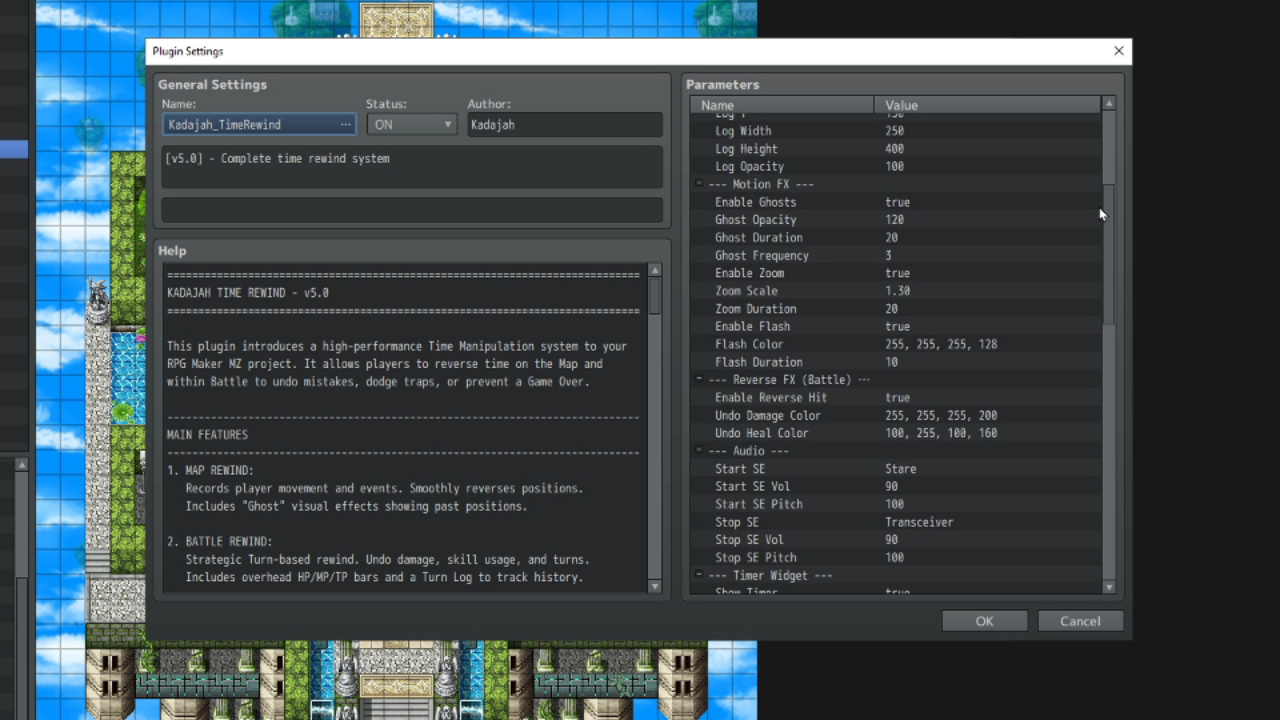Open the Status ON dropdown
1280x720 pixels.
(411, 124)
